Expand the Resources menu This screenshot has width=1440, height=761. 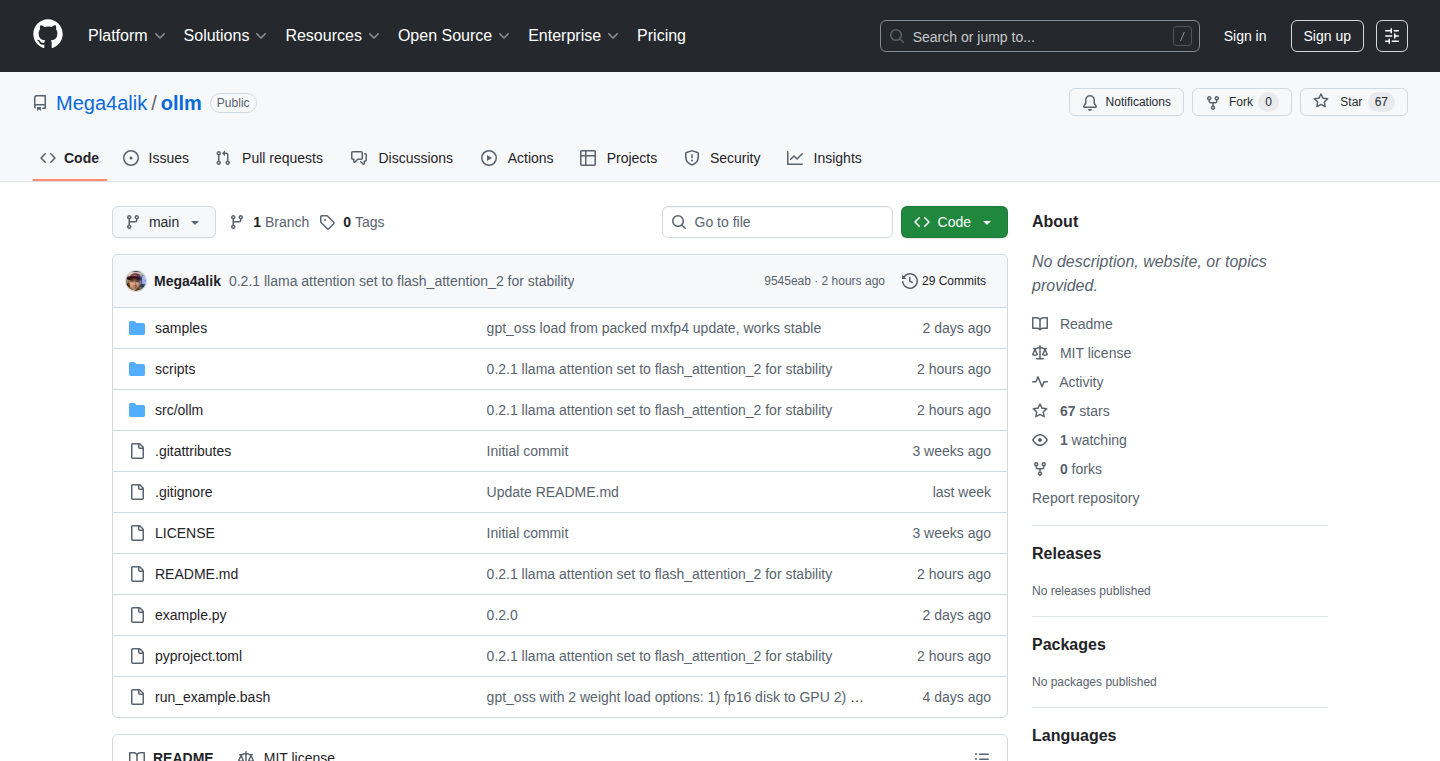(x=332, y=36)
